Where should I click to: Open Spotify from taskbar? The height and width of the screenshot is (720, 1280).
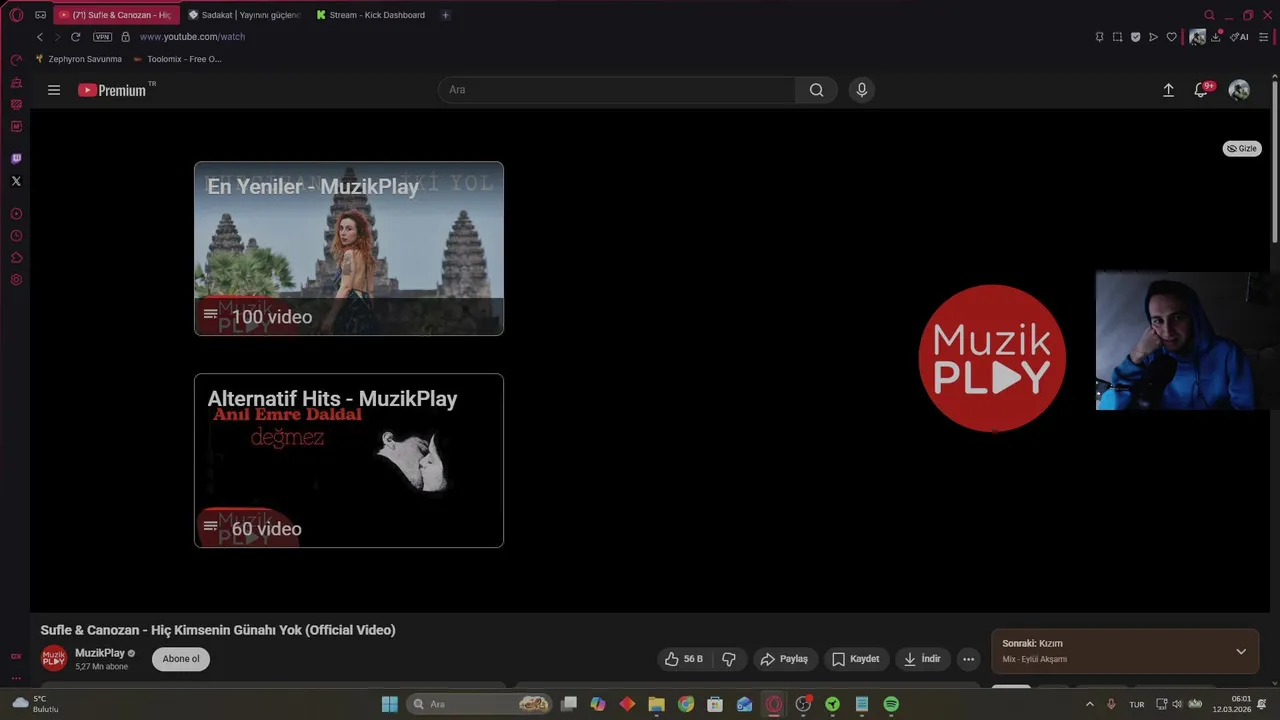click(891, 704)
